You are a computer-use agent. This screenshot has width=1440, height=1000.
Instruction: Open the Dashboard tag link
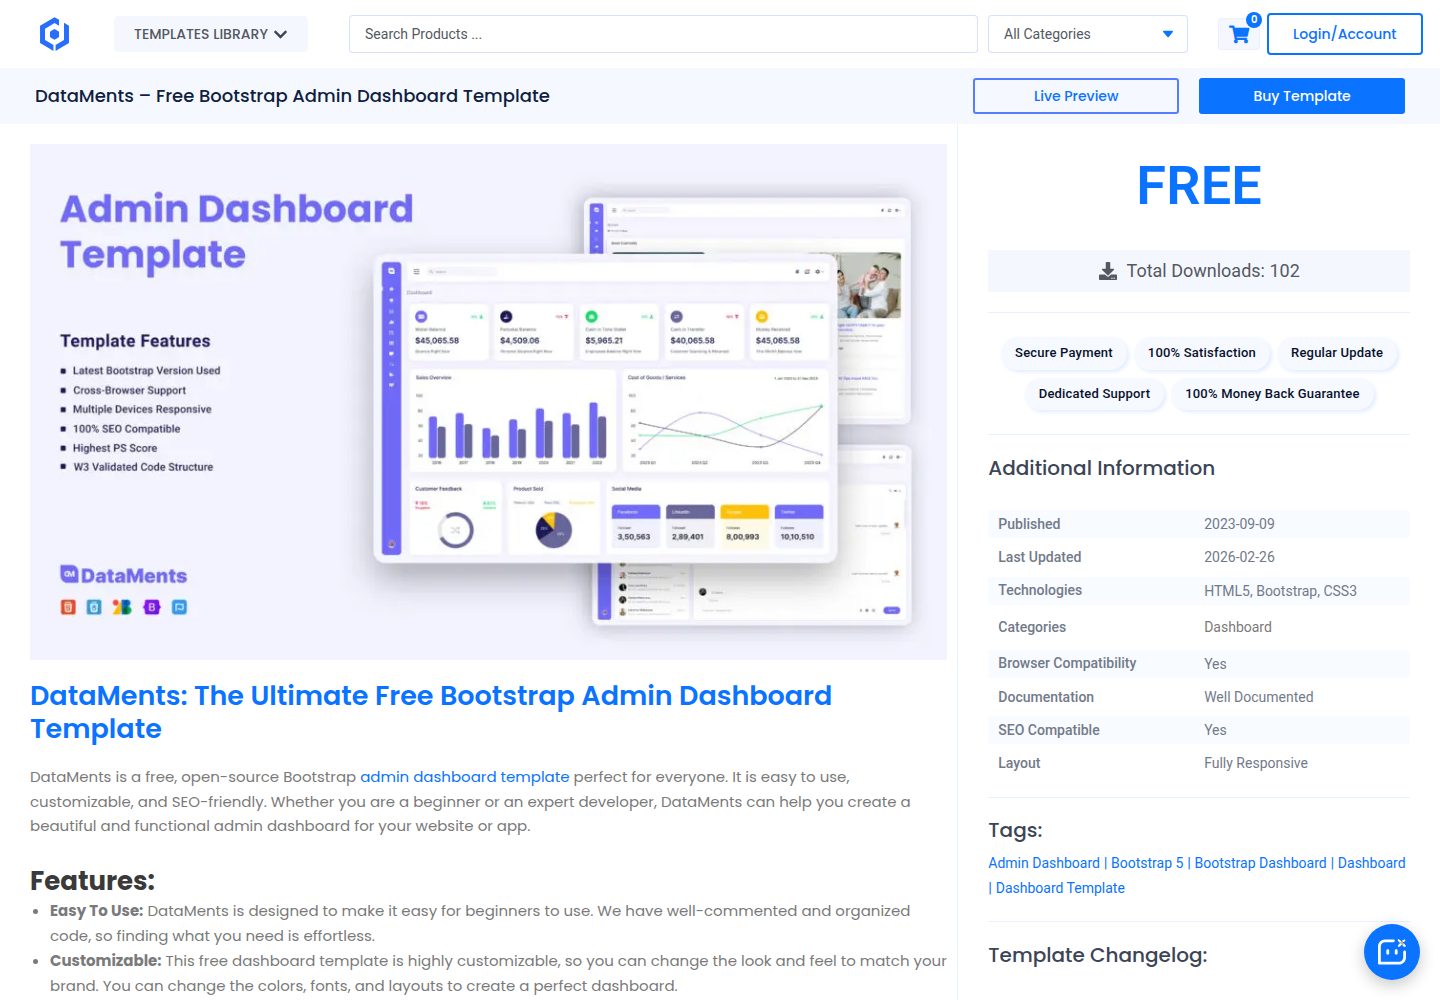coord(1372,863)
